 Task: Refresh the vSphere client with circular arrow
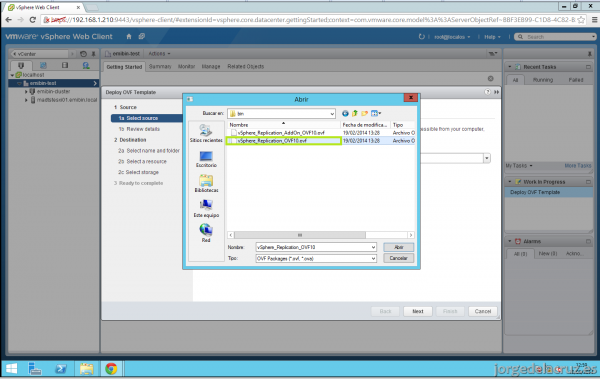click(421, 37)
